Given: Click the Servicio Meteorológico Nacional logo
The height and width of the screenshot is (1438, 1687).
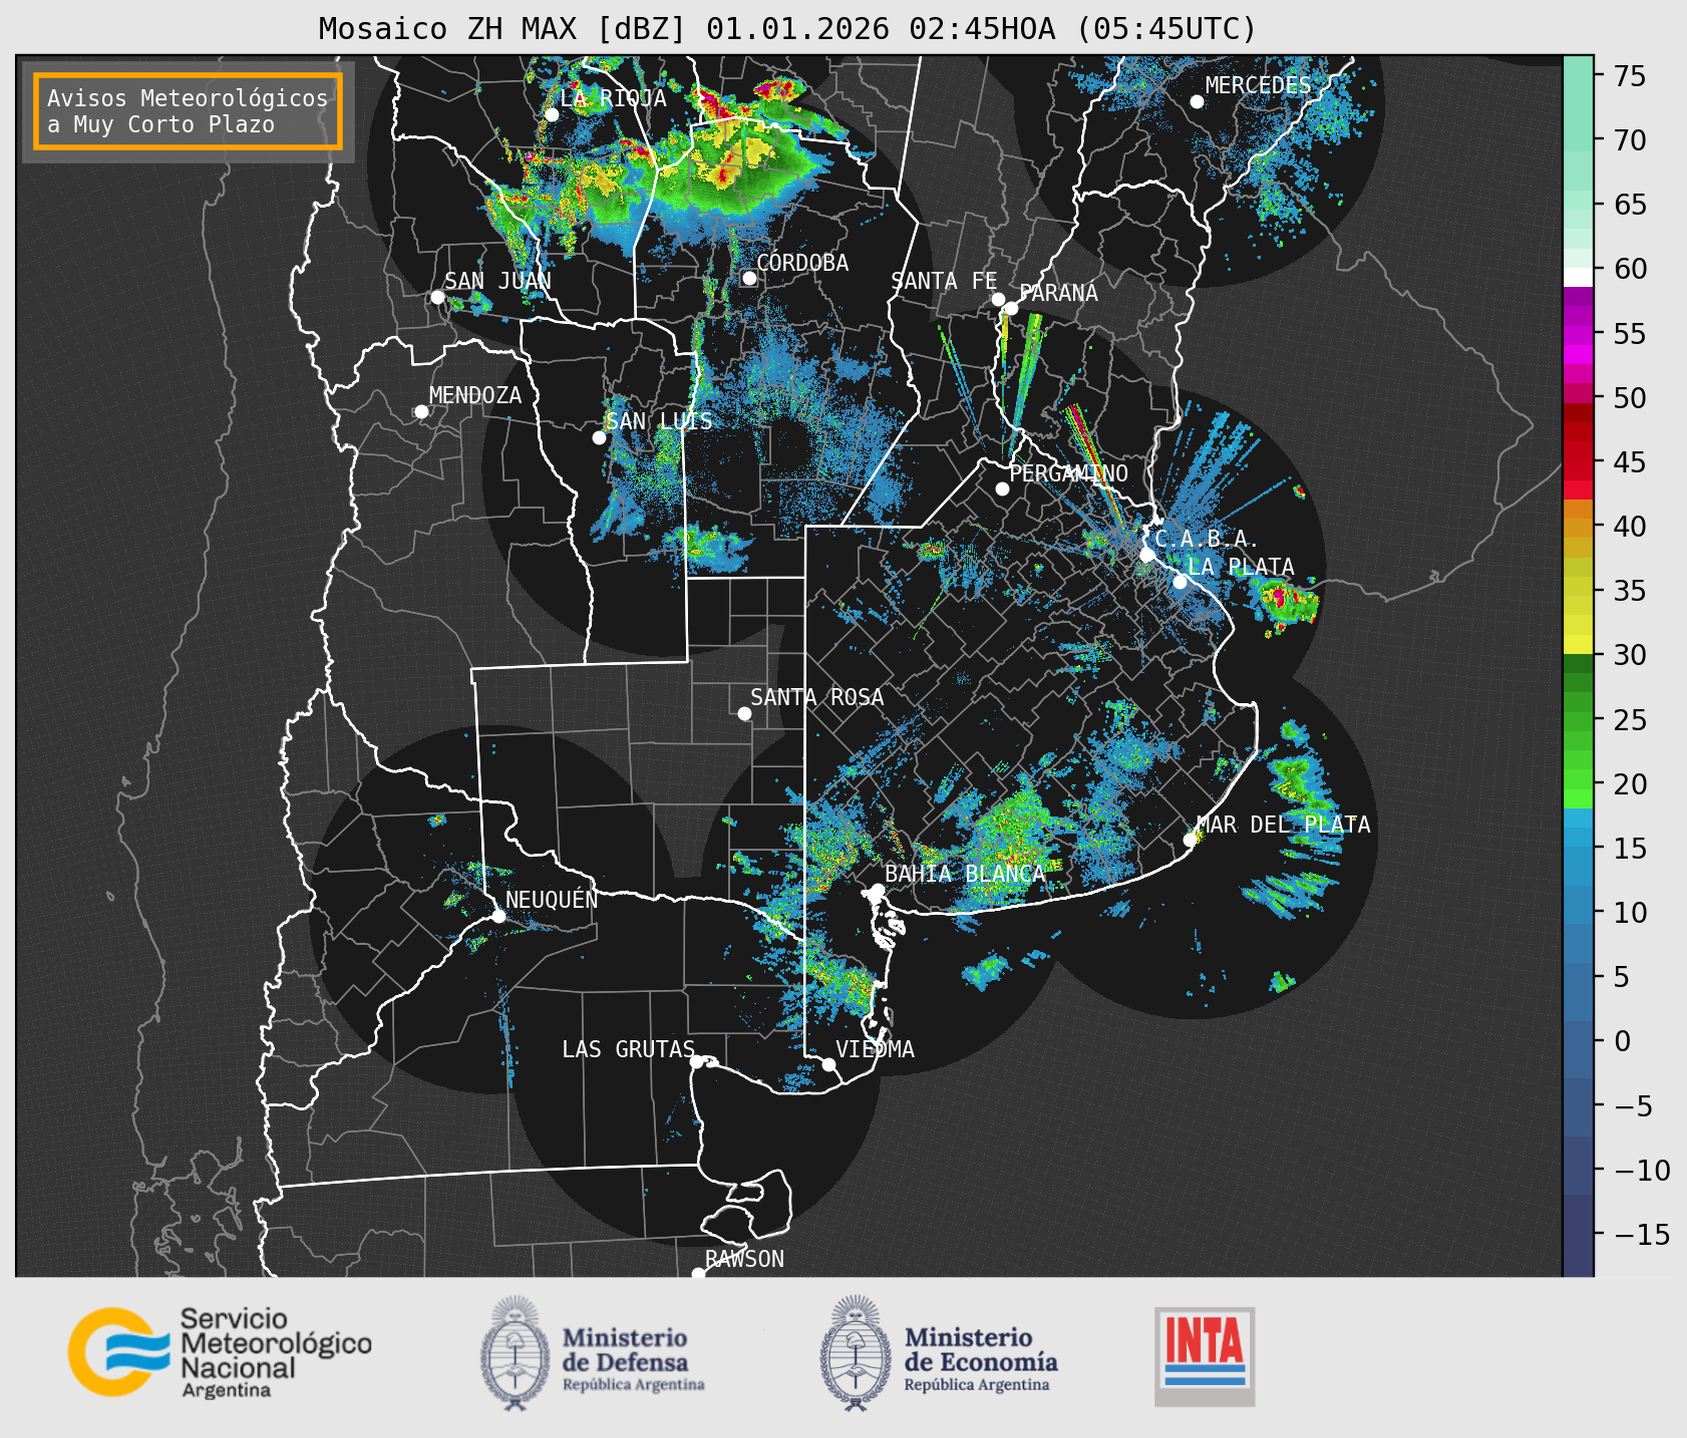Looking at the screenshot, I should 219,1352.
